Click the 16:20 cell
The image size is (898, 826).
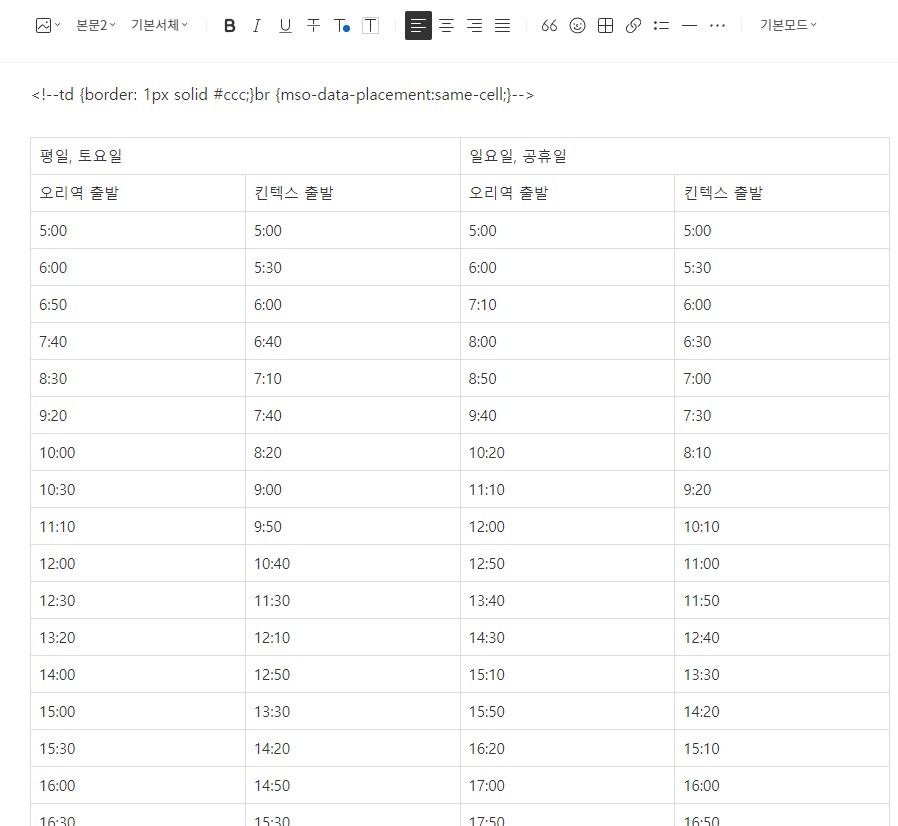(568, 748)
